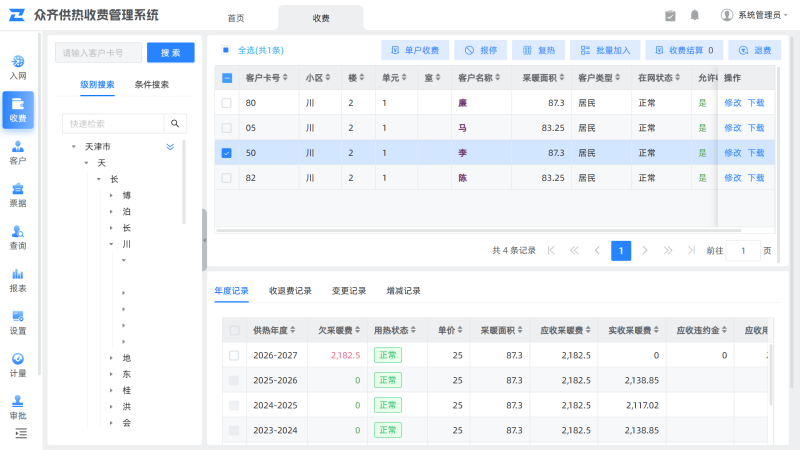Click the 退费 button
This screenshot has width=800, height=450.
pyautogui.click(x=755, y=50)
